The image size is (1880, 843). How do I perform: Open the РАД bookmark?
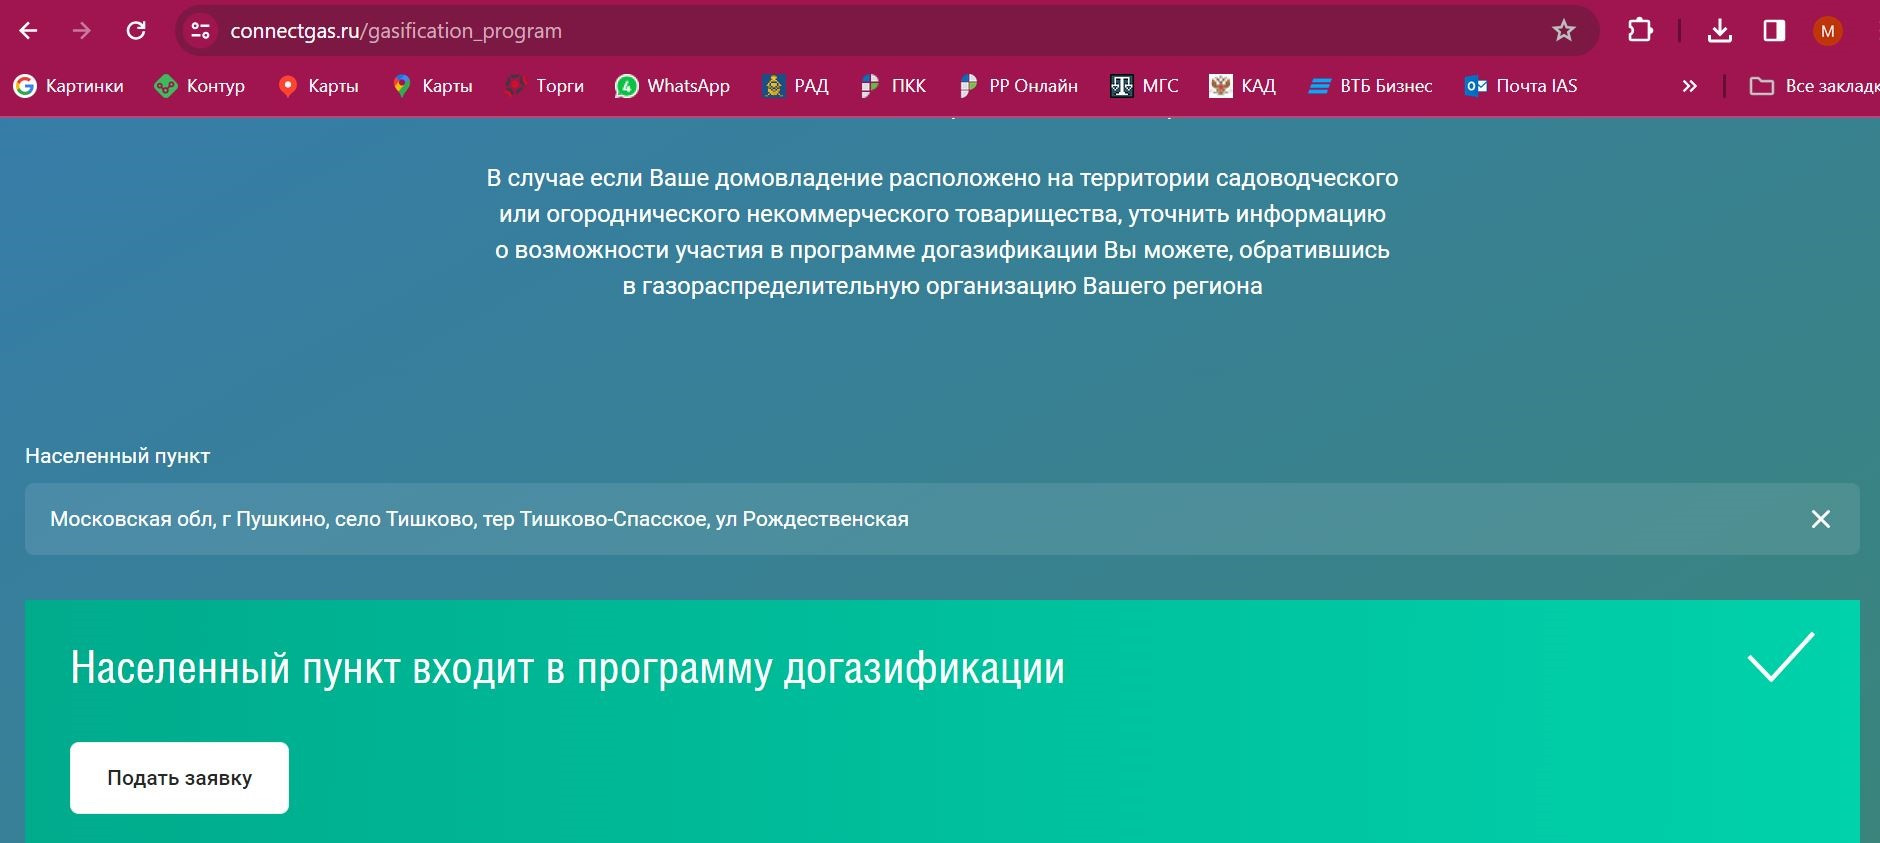pos(796,86)
